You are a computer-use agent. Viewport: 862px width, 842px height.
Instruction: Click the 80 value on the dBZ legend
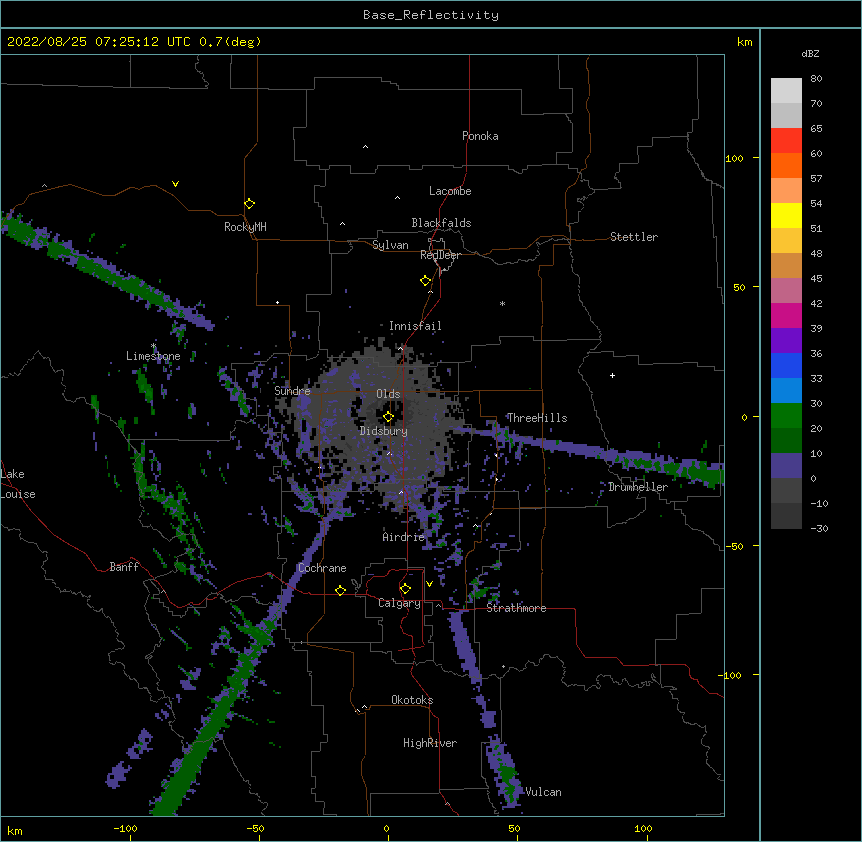(x=816, y=79)
